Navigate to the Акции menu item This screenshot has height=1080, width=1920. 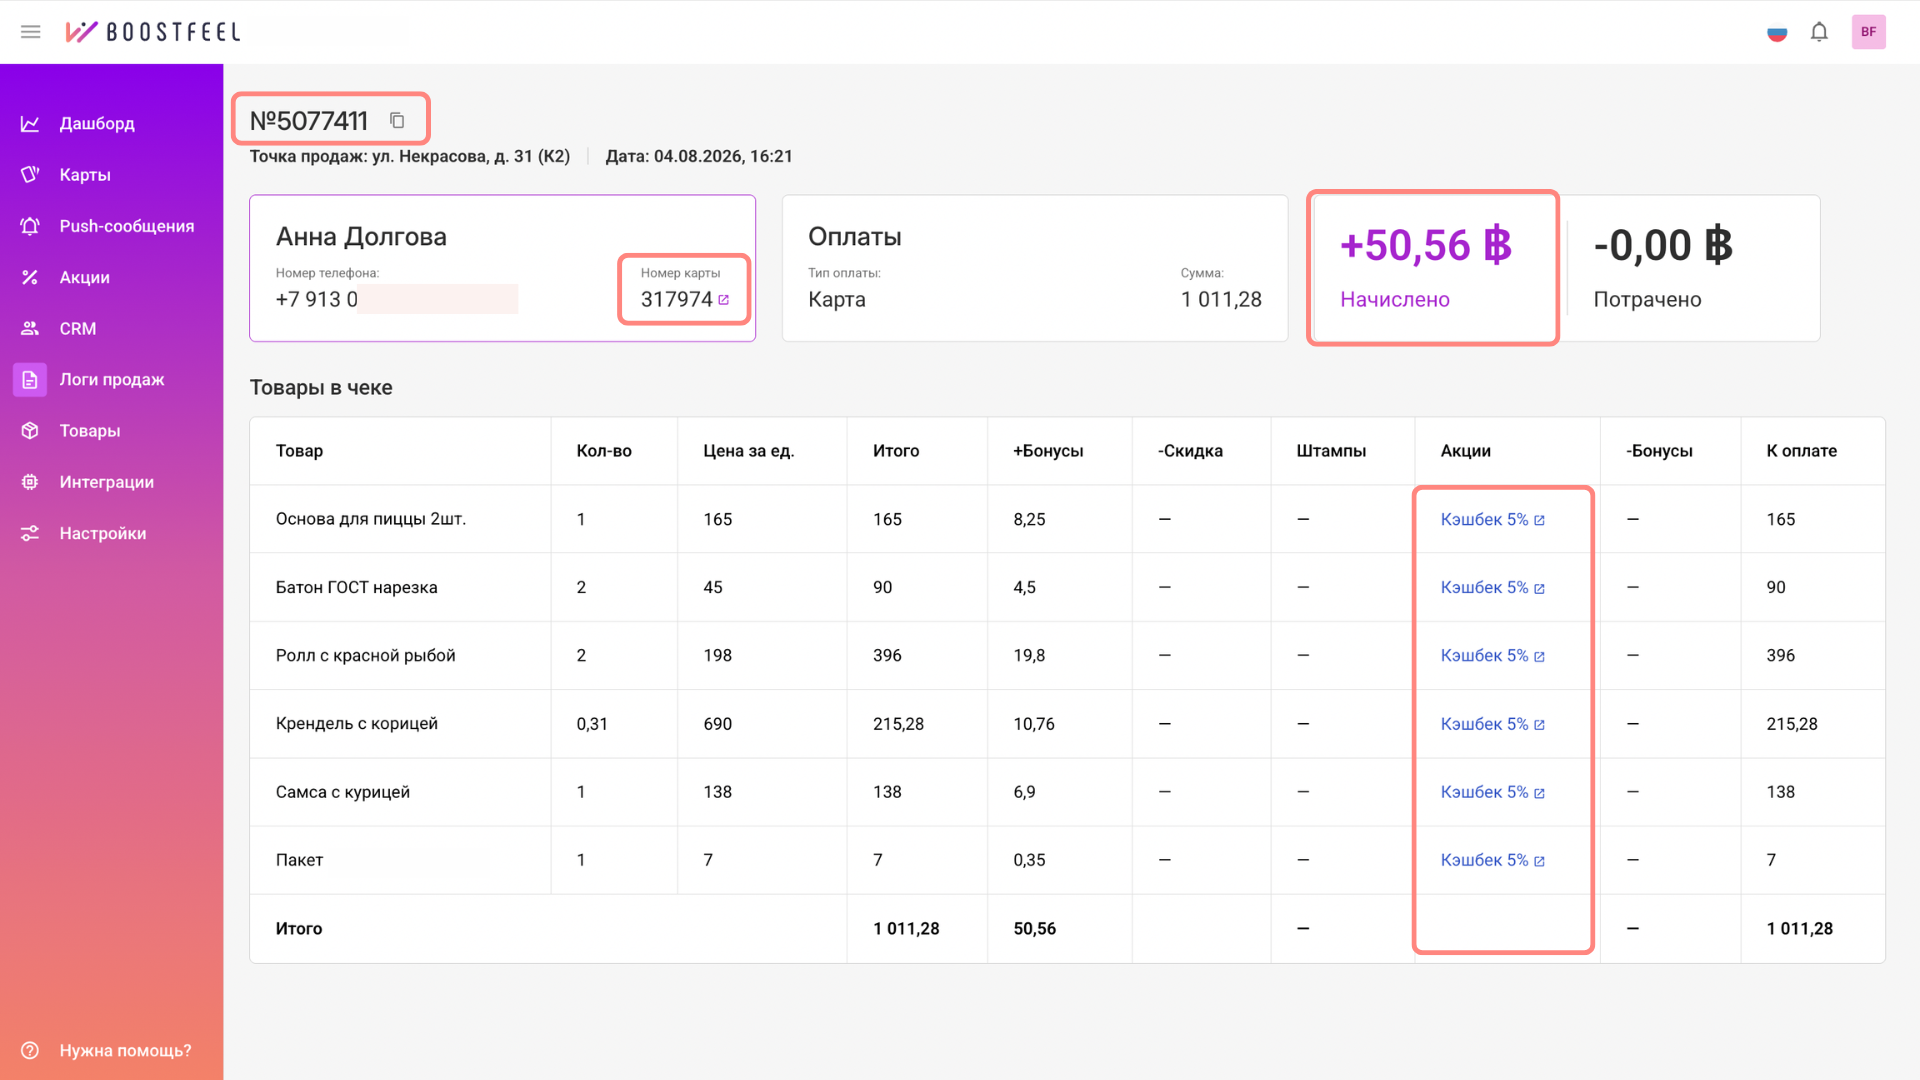pyautogui.click(x=85, y=277)
